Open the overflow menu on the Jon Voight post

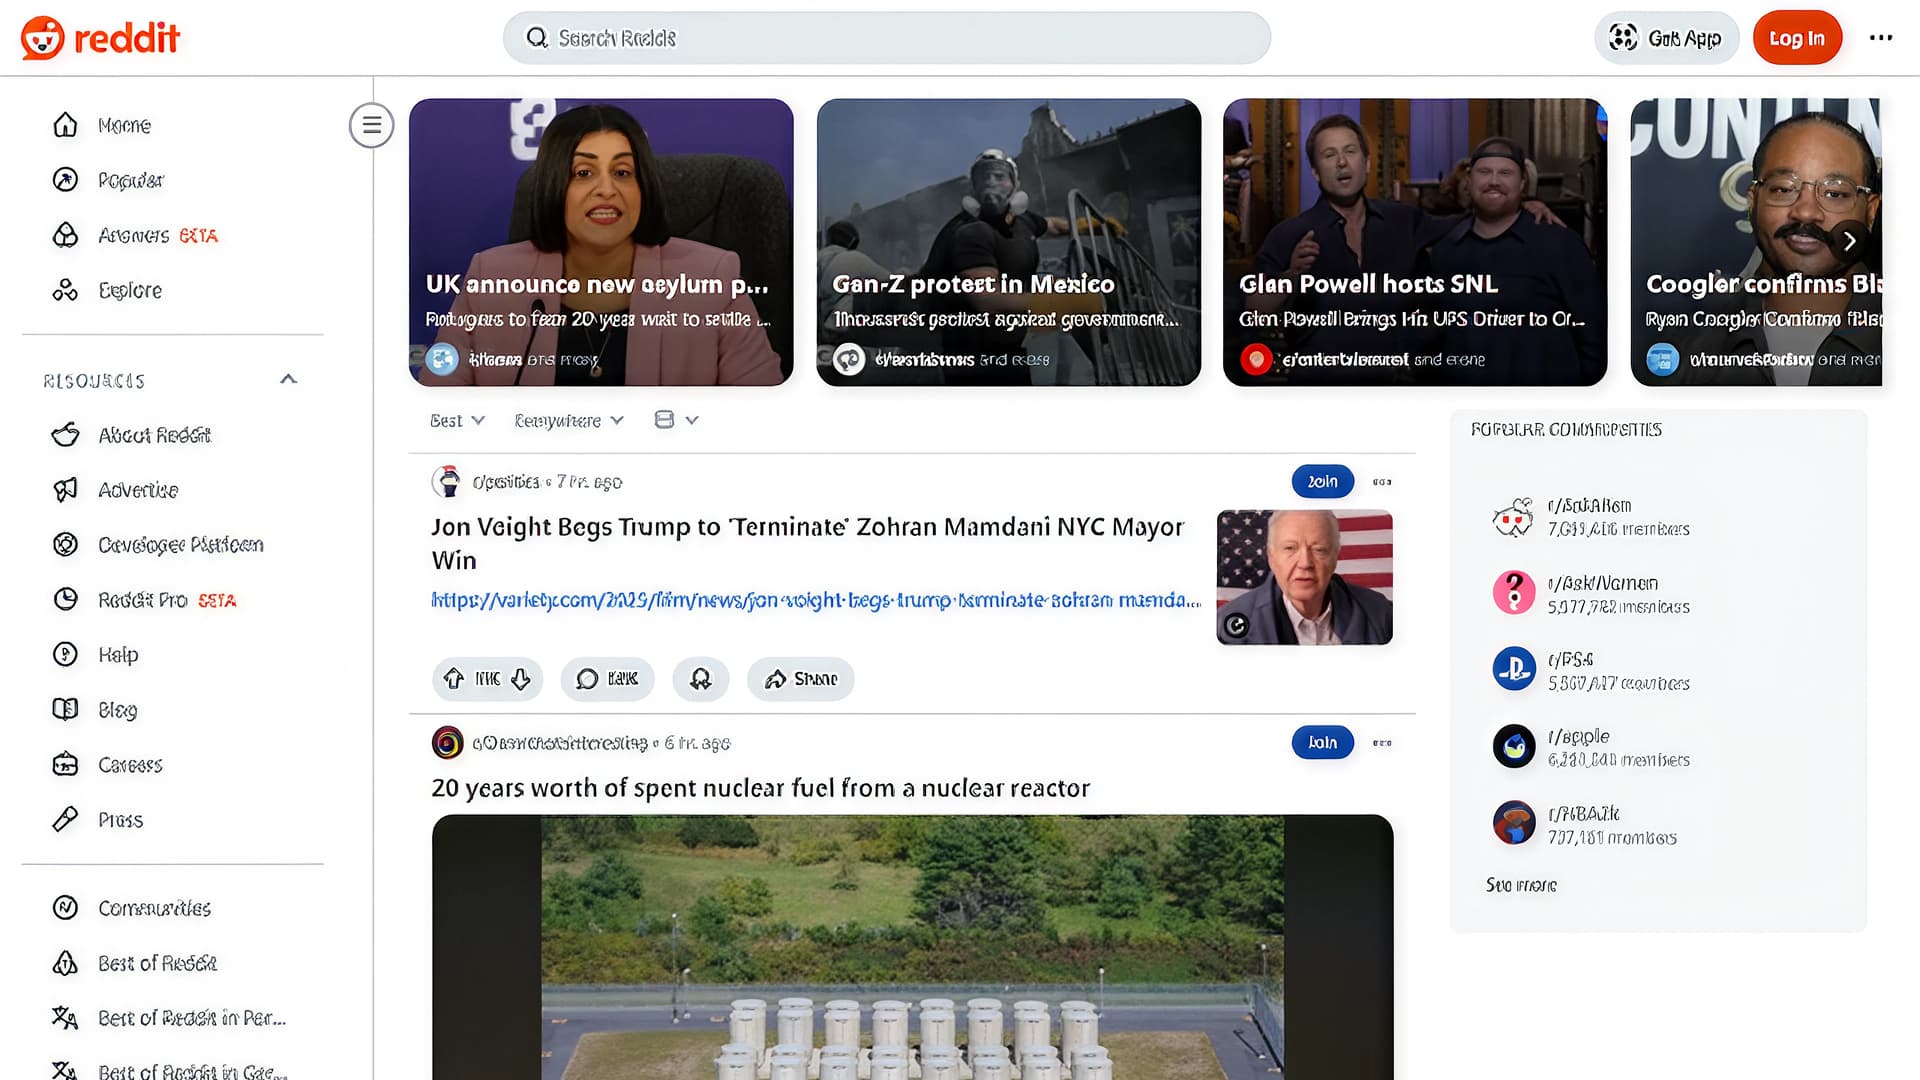(x=1382, y=482)
